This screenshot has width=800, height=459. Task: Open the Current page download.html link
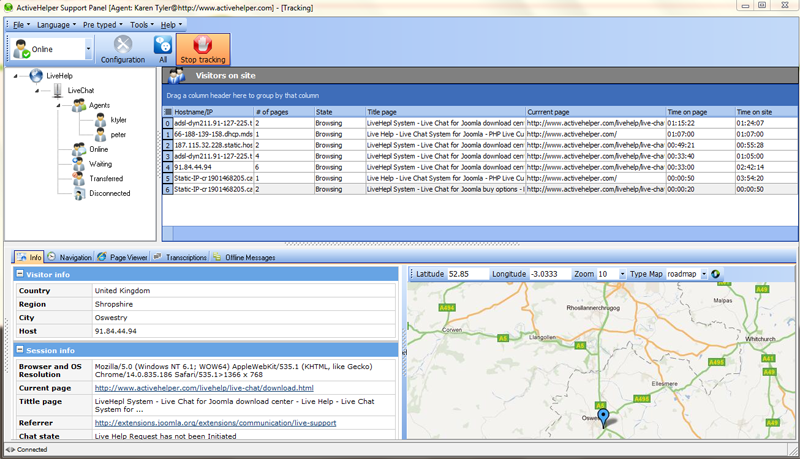[x=204, y=388]
